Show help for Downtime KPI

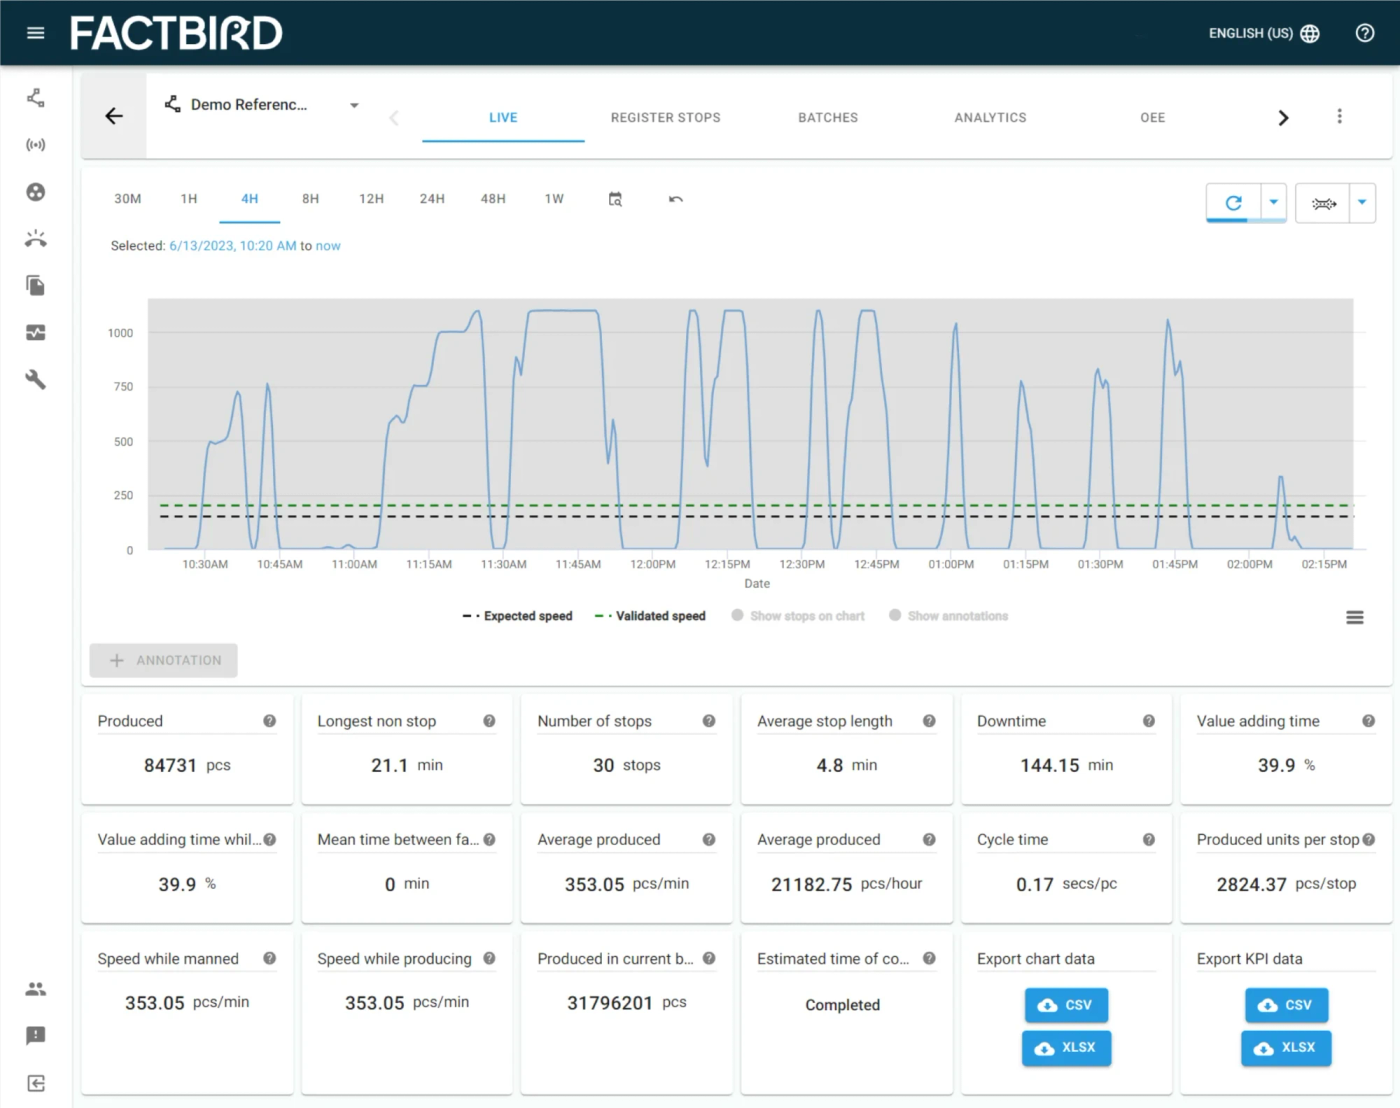[1149, 721]
